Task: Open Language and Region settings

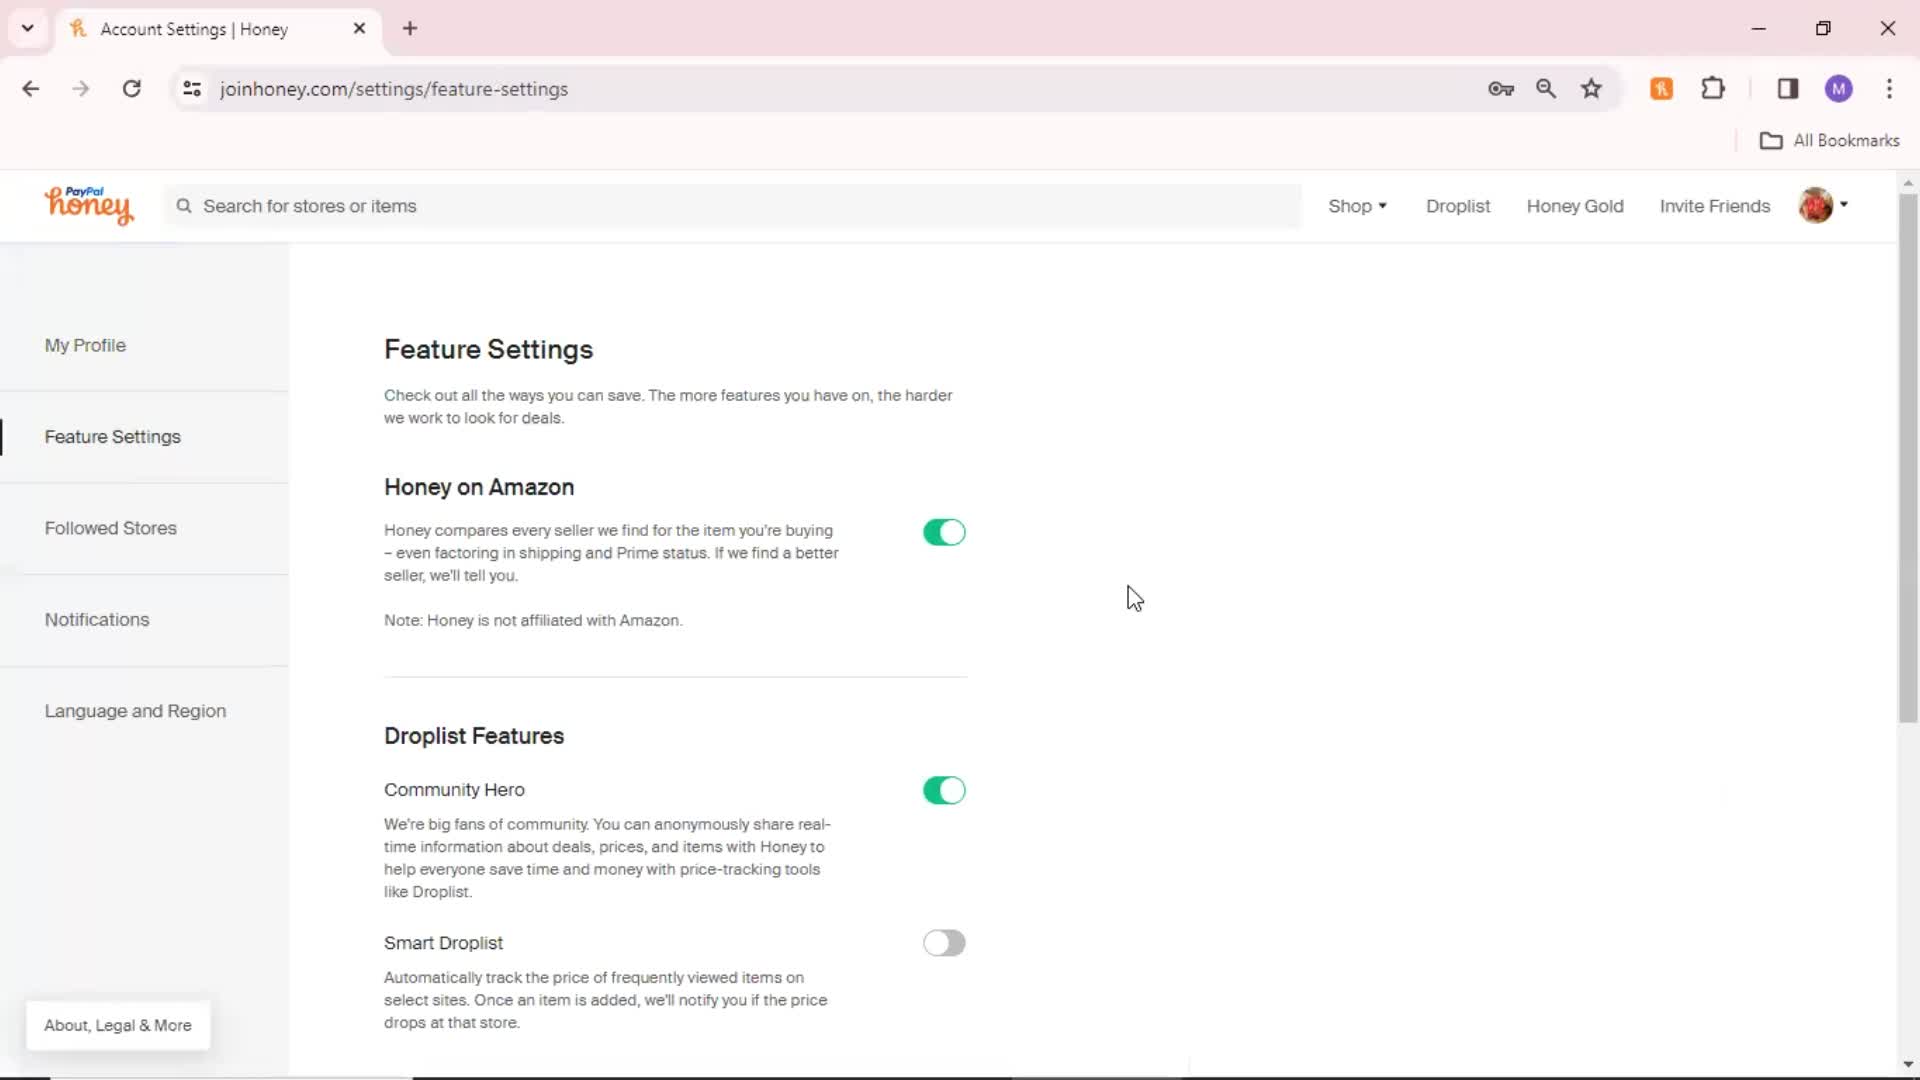Action: click(x=135, y=711)
